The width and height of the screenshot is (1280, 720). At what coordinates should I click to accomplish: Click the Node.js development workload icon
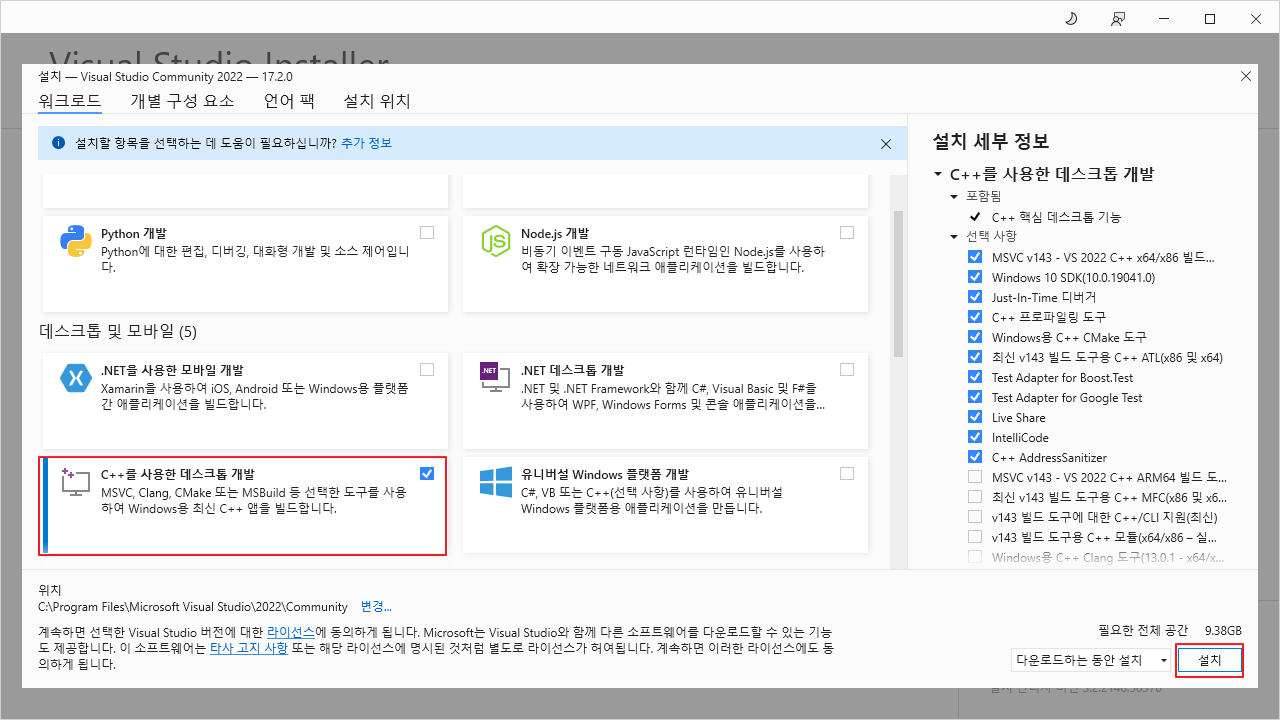click(x=496, y=242)
